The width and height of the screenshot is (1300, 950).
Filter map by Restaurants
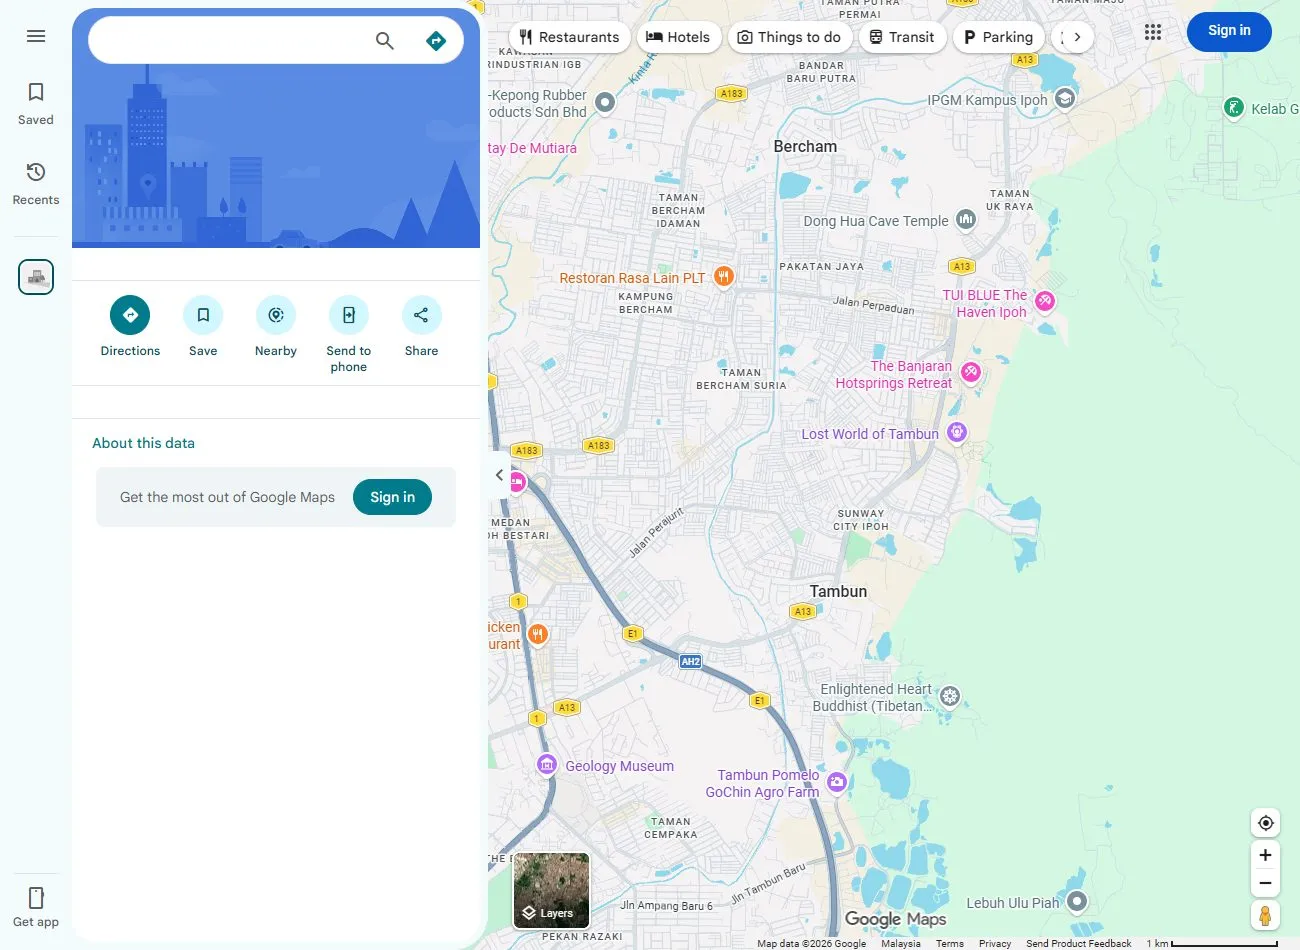pos(569,37)
